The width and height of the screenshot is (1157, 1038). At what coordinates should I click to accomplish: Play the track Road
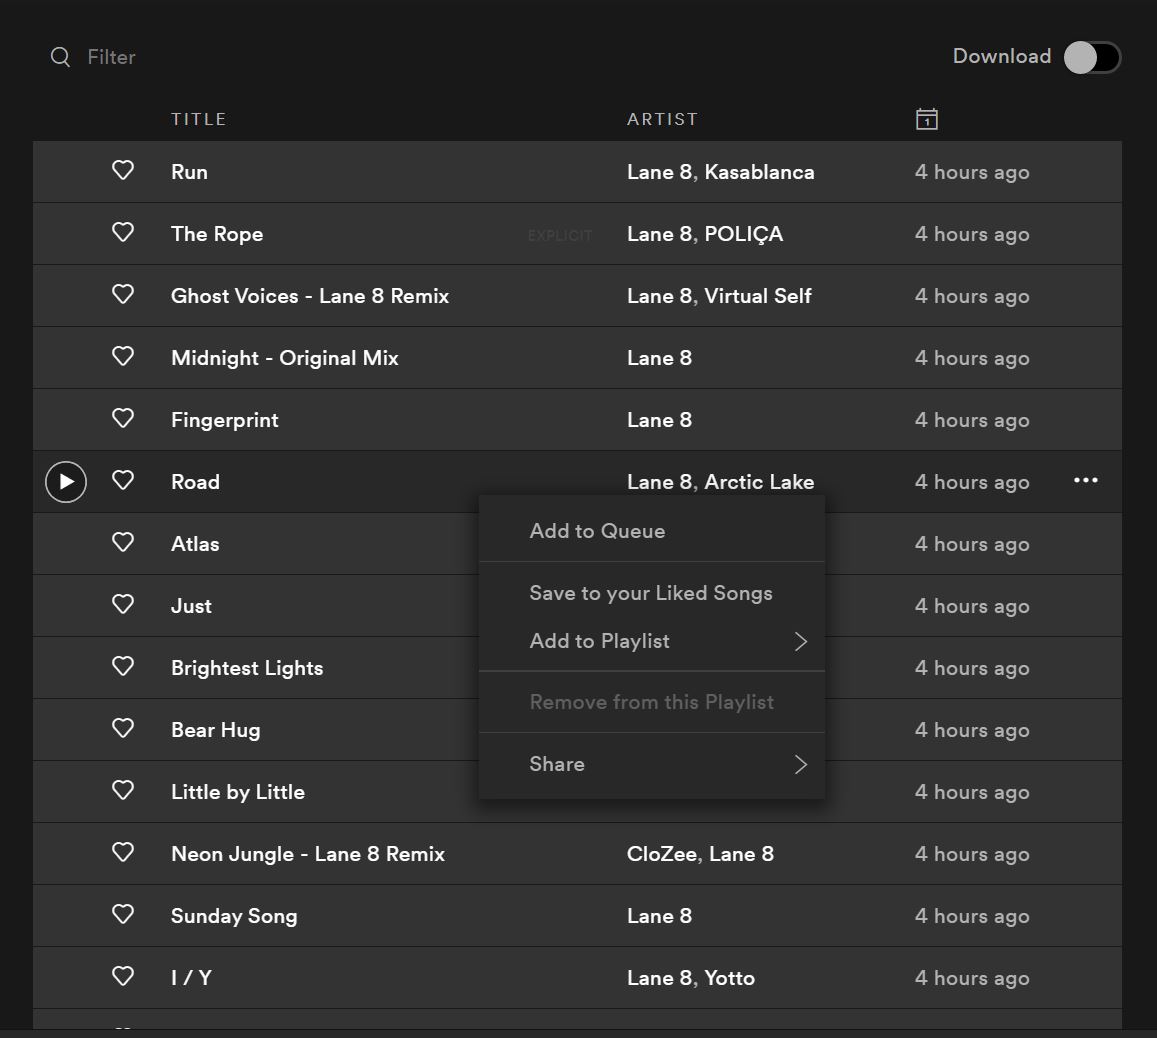click(66, 482)
